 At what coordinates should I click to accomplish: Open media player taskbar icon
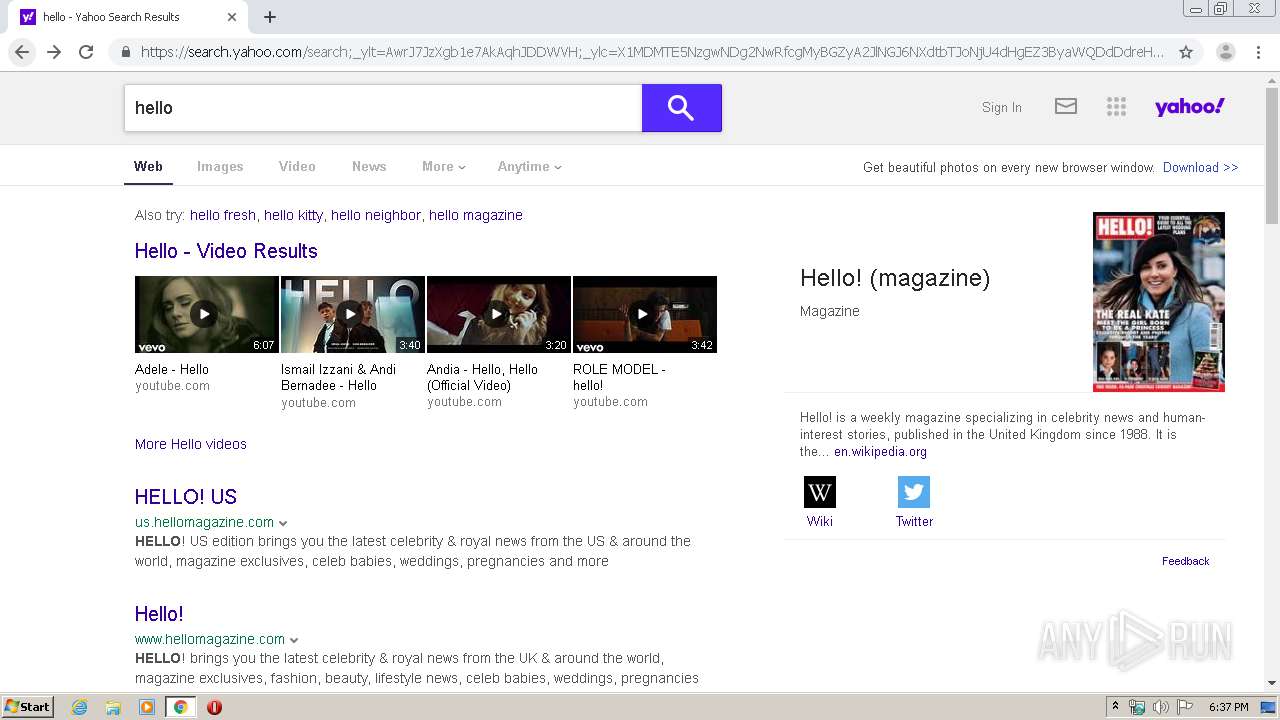tap(147, 707)
